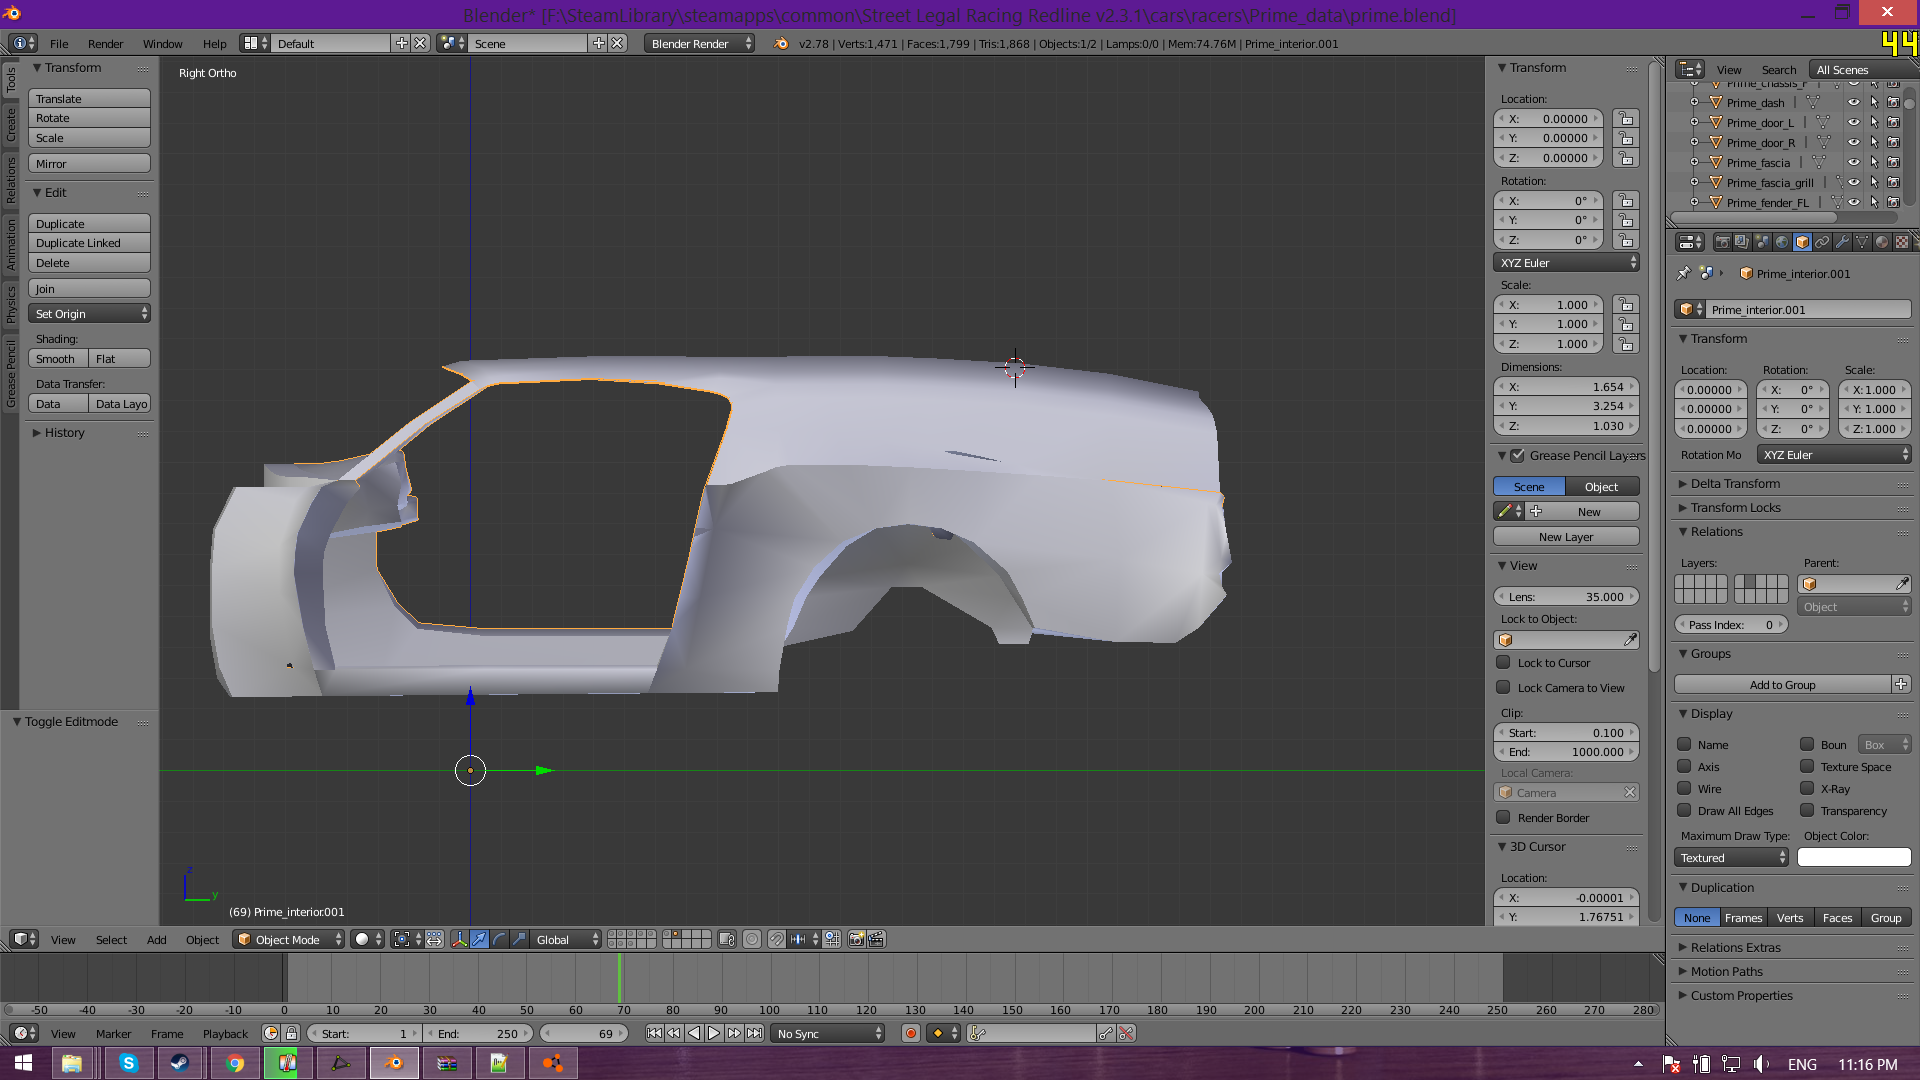Select the scale manipulator icon

point(519,939)
